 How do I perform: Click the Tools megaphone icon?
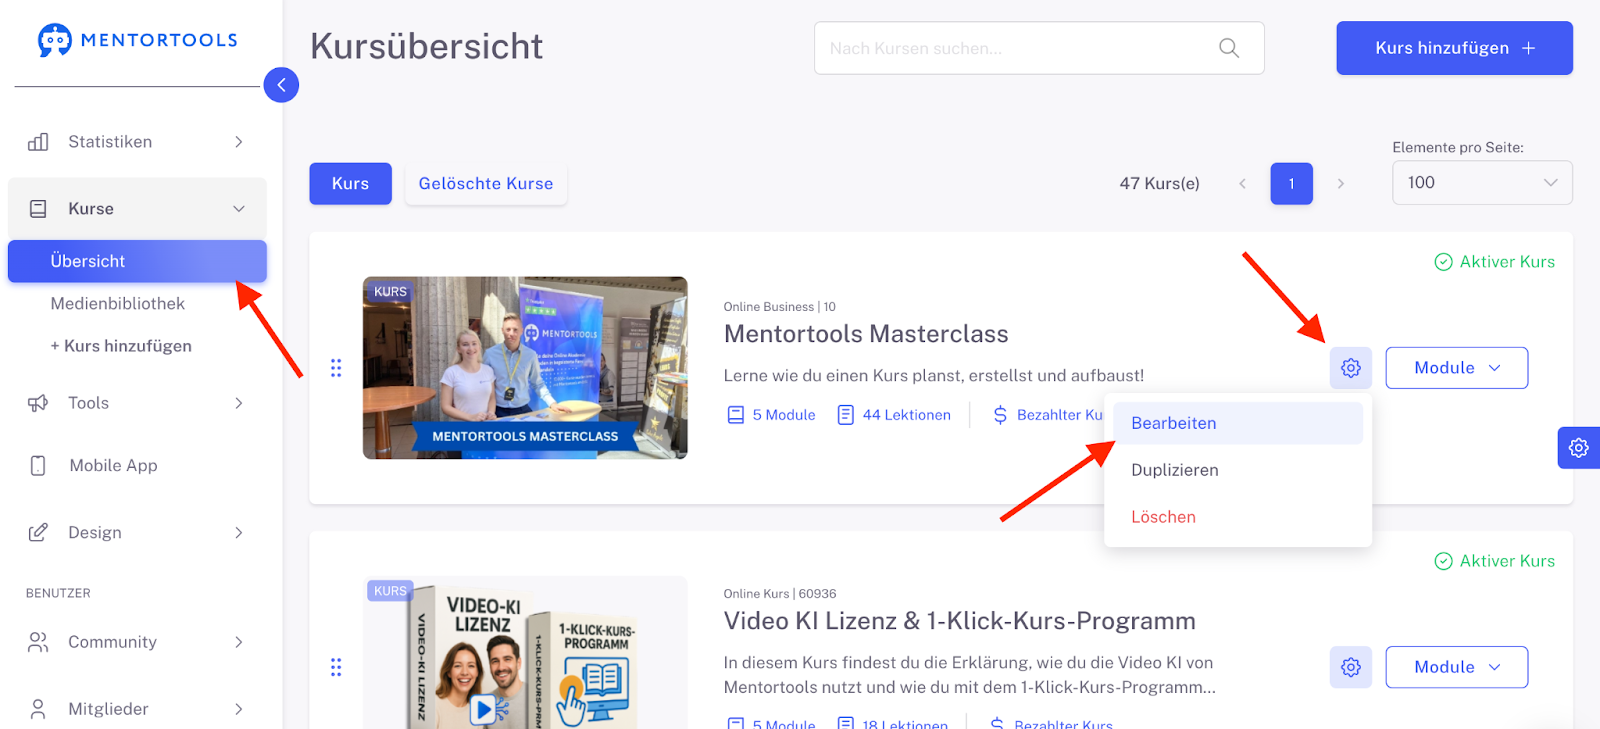pyautogui.click(x=38, y=403)
